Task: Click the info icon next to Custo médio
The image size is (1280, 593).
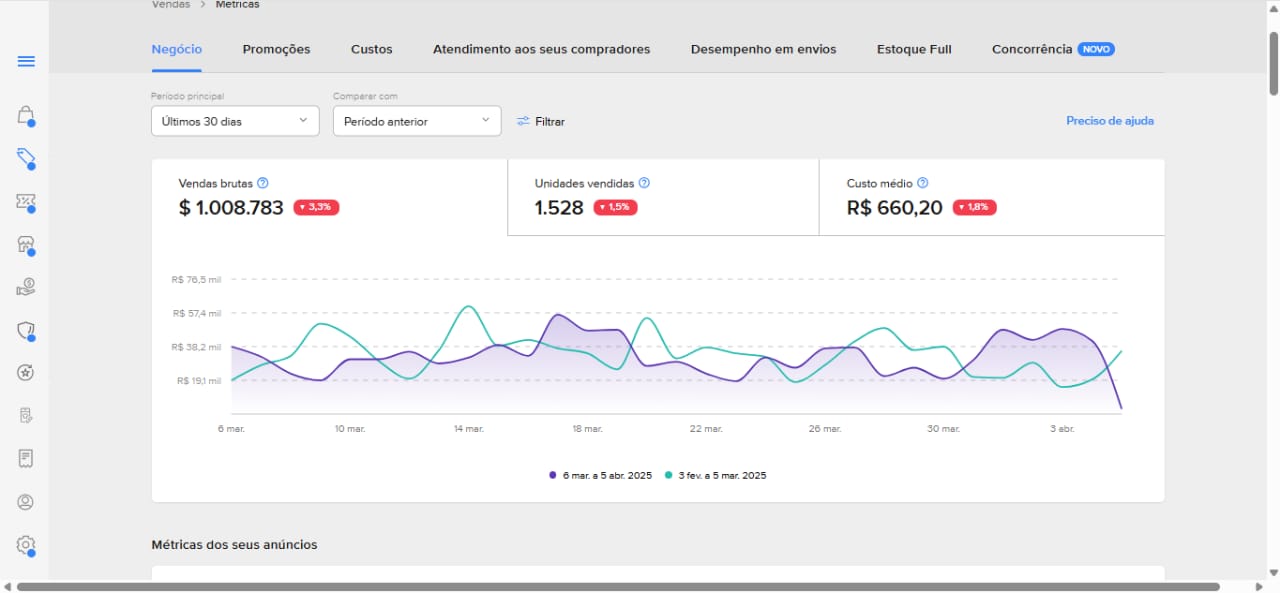Action: click(923, 183)
